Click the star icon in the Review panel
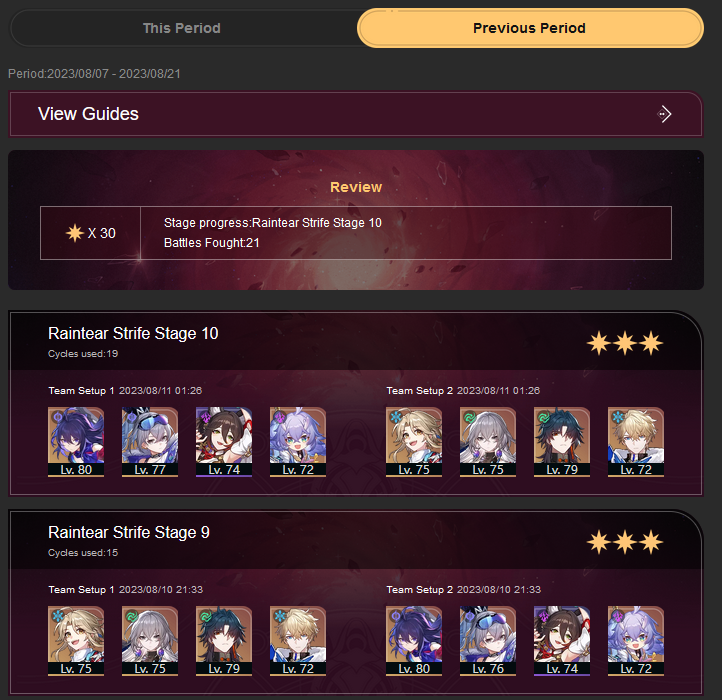The image size is (722, 700). 75,233
